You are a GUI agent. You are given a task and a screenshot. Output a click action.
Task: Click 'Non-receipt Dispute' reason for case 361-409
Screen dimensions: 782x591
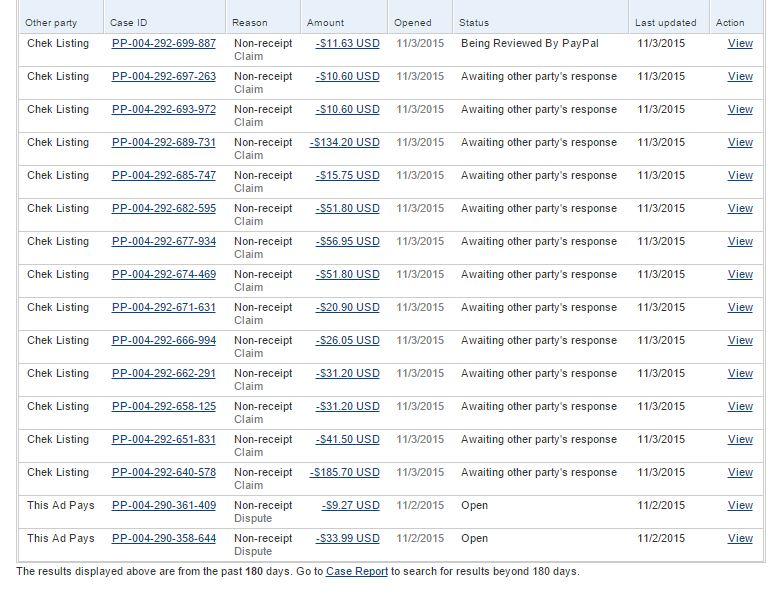point(263,511)
